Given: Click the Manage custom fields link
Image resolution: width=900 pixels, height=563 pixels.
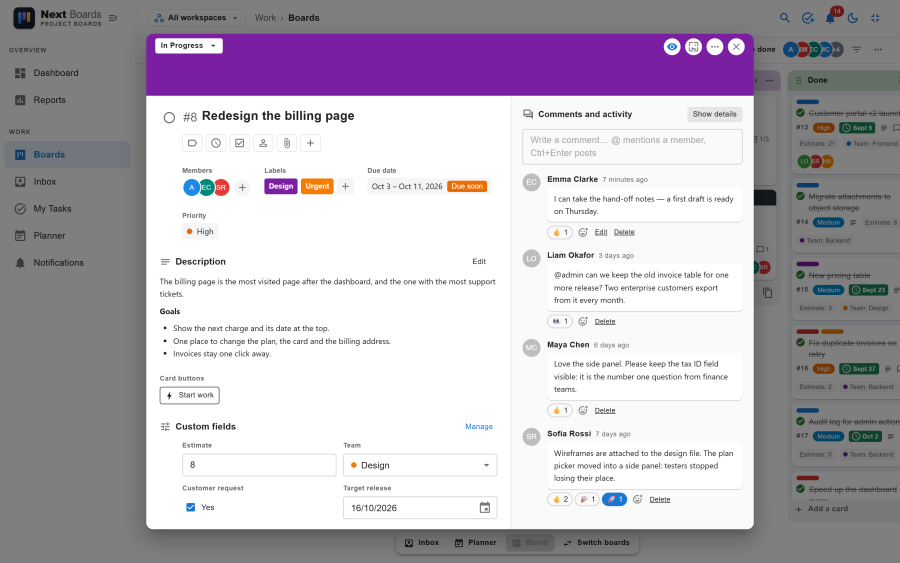Looking at the screenshot, I should point(479,426).
